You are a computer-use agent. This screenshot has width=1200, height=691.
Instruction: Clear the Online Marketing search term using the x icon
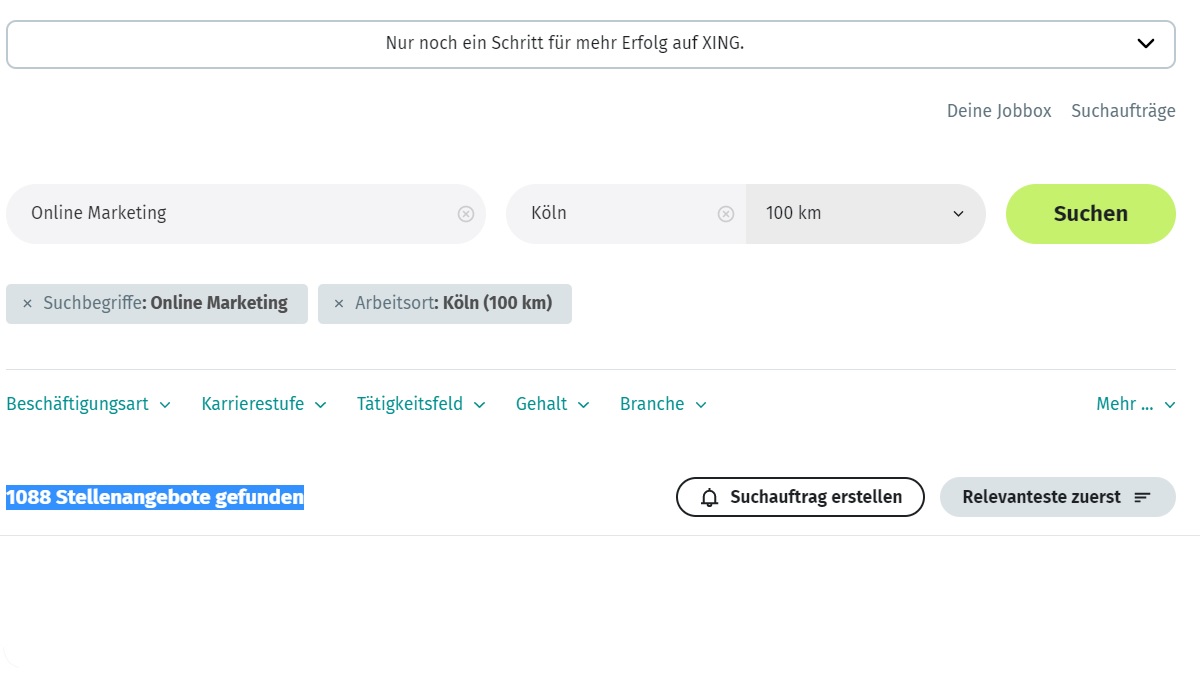pyautogui.click(x=464, y=212)
